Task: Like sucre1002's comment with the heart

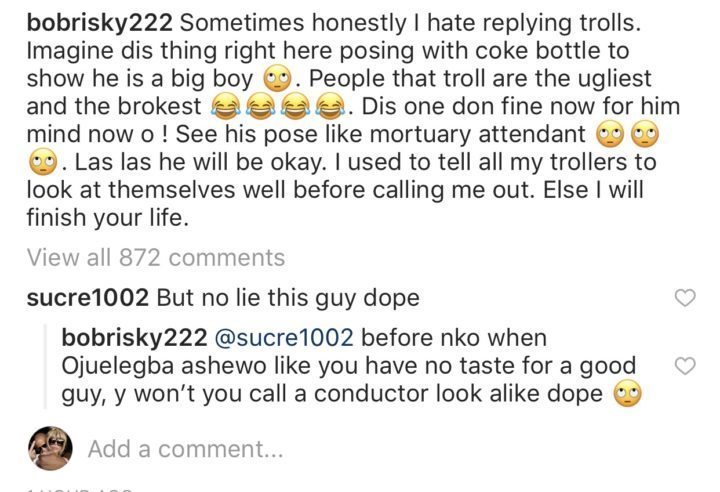Action: pyautogui.click(x=686, y=298)
